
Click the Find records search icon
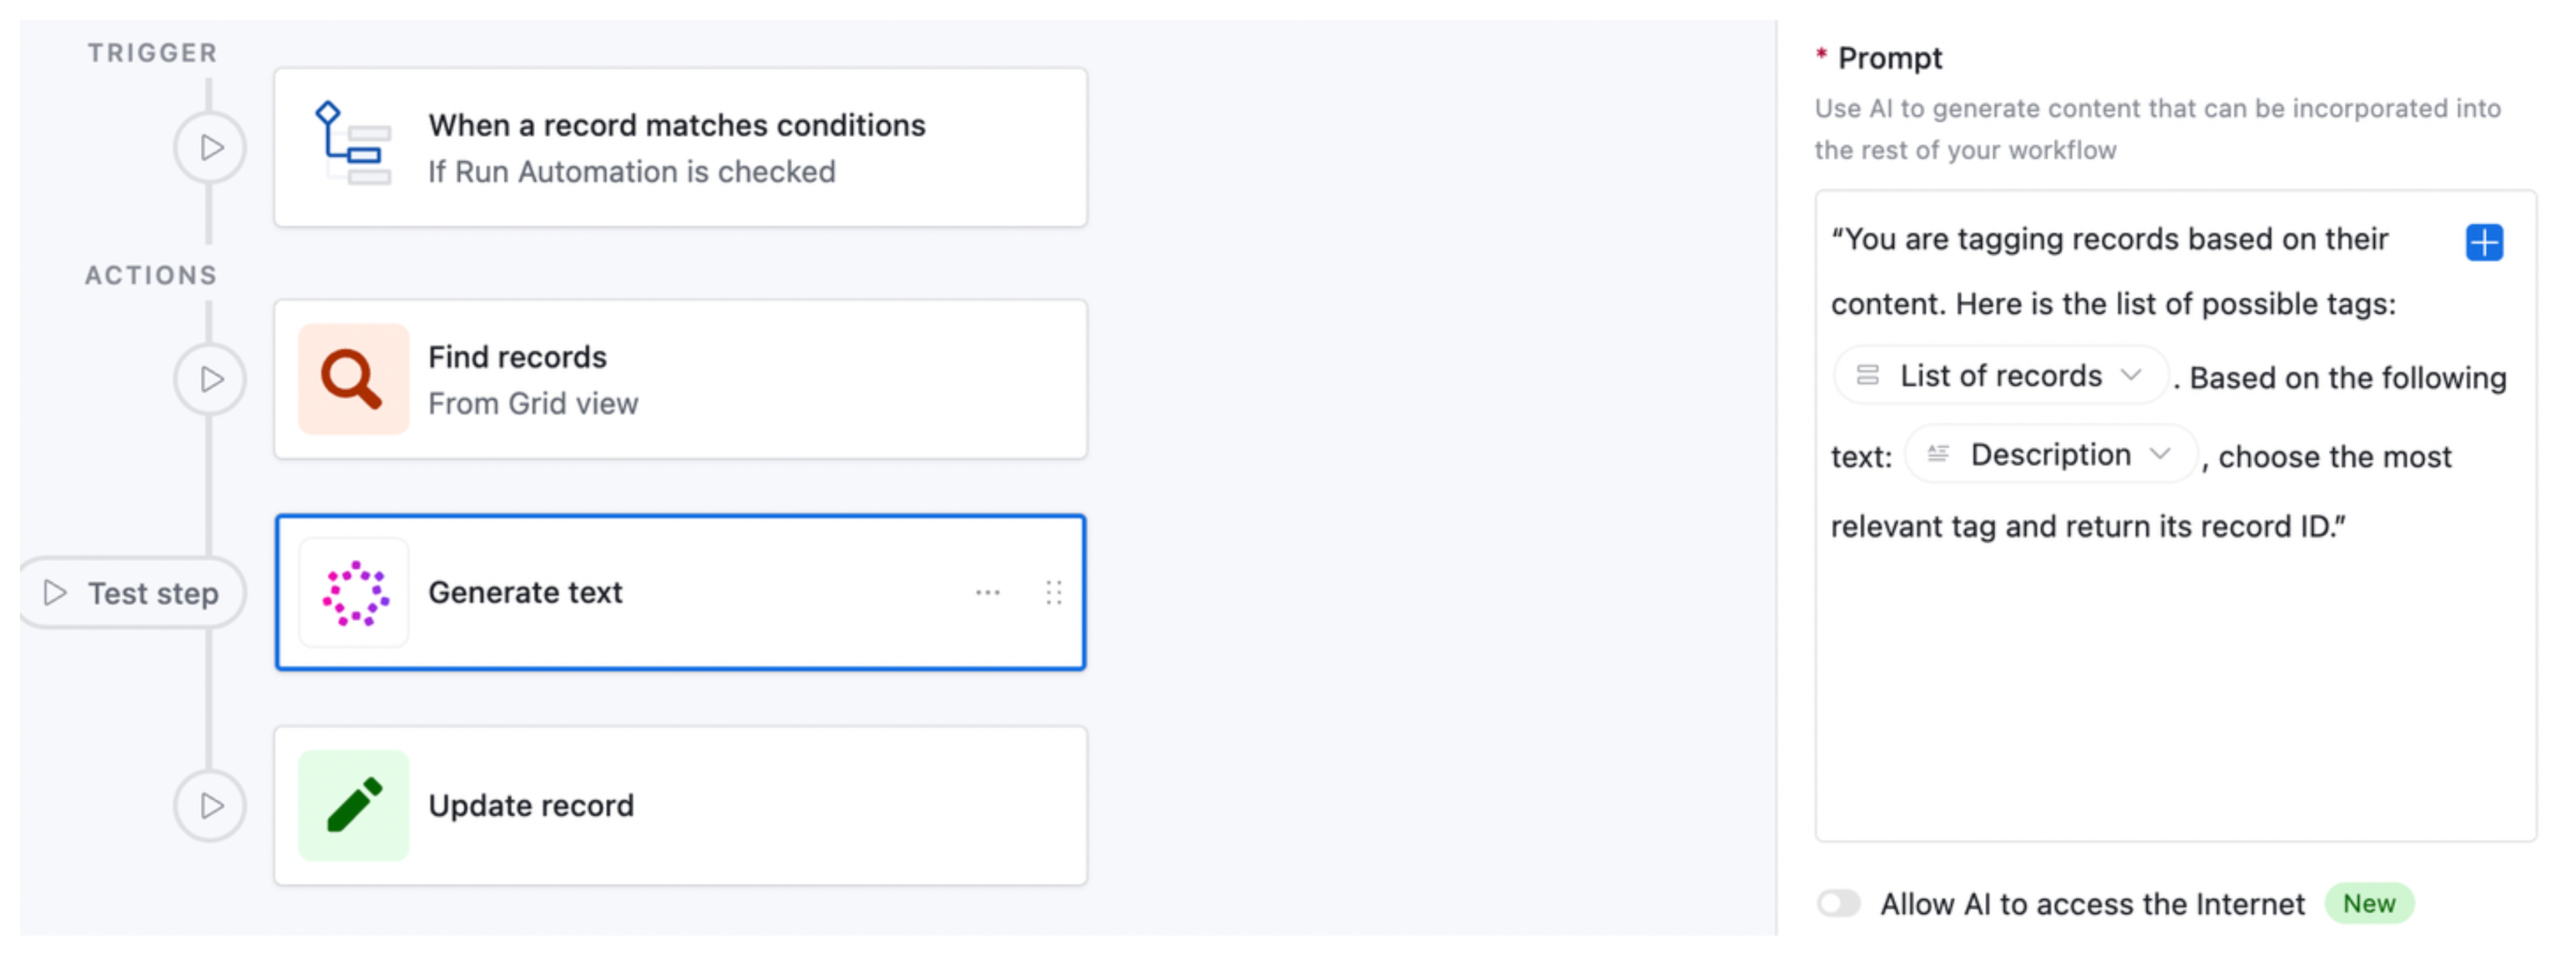tap(352, 379)
